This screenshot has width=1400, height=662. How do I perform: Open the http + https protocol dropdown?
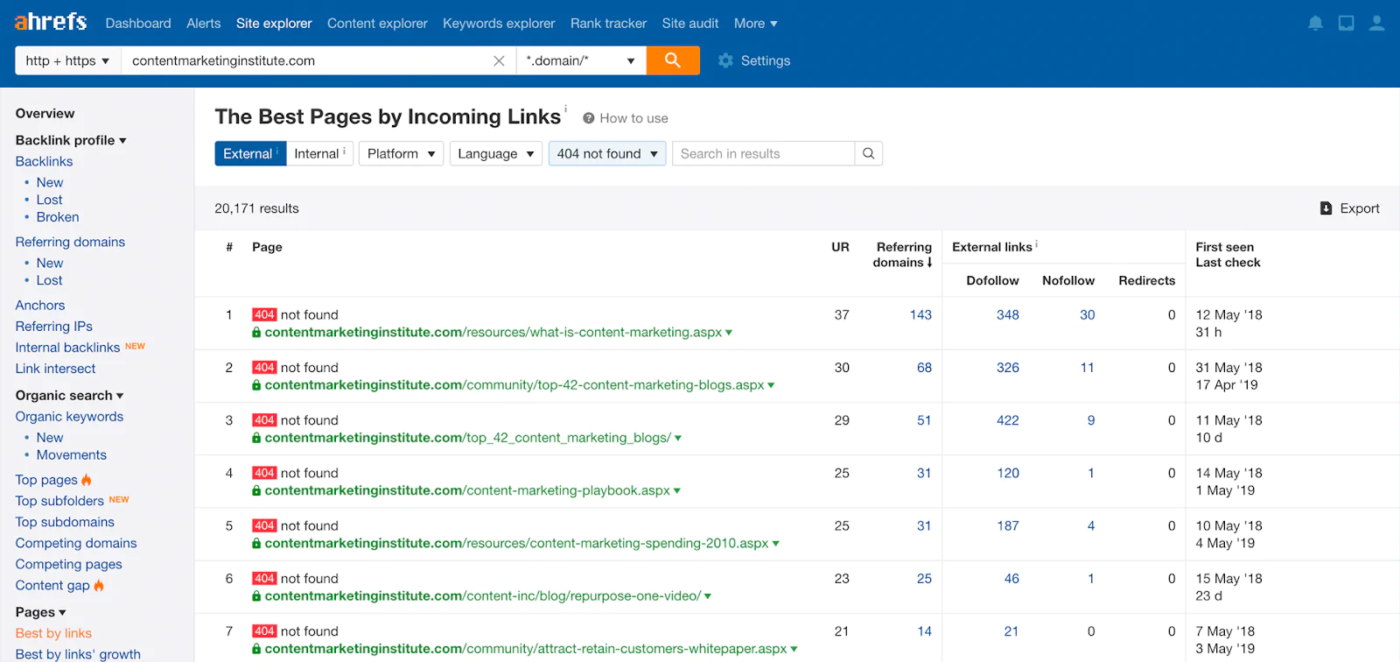68,61
